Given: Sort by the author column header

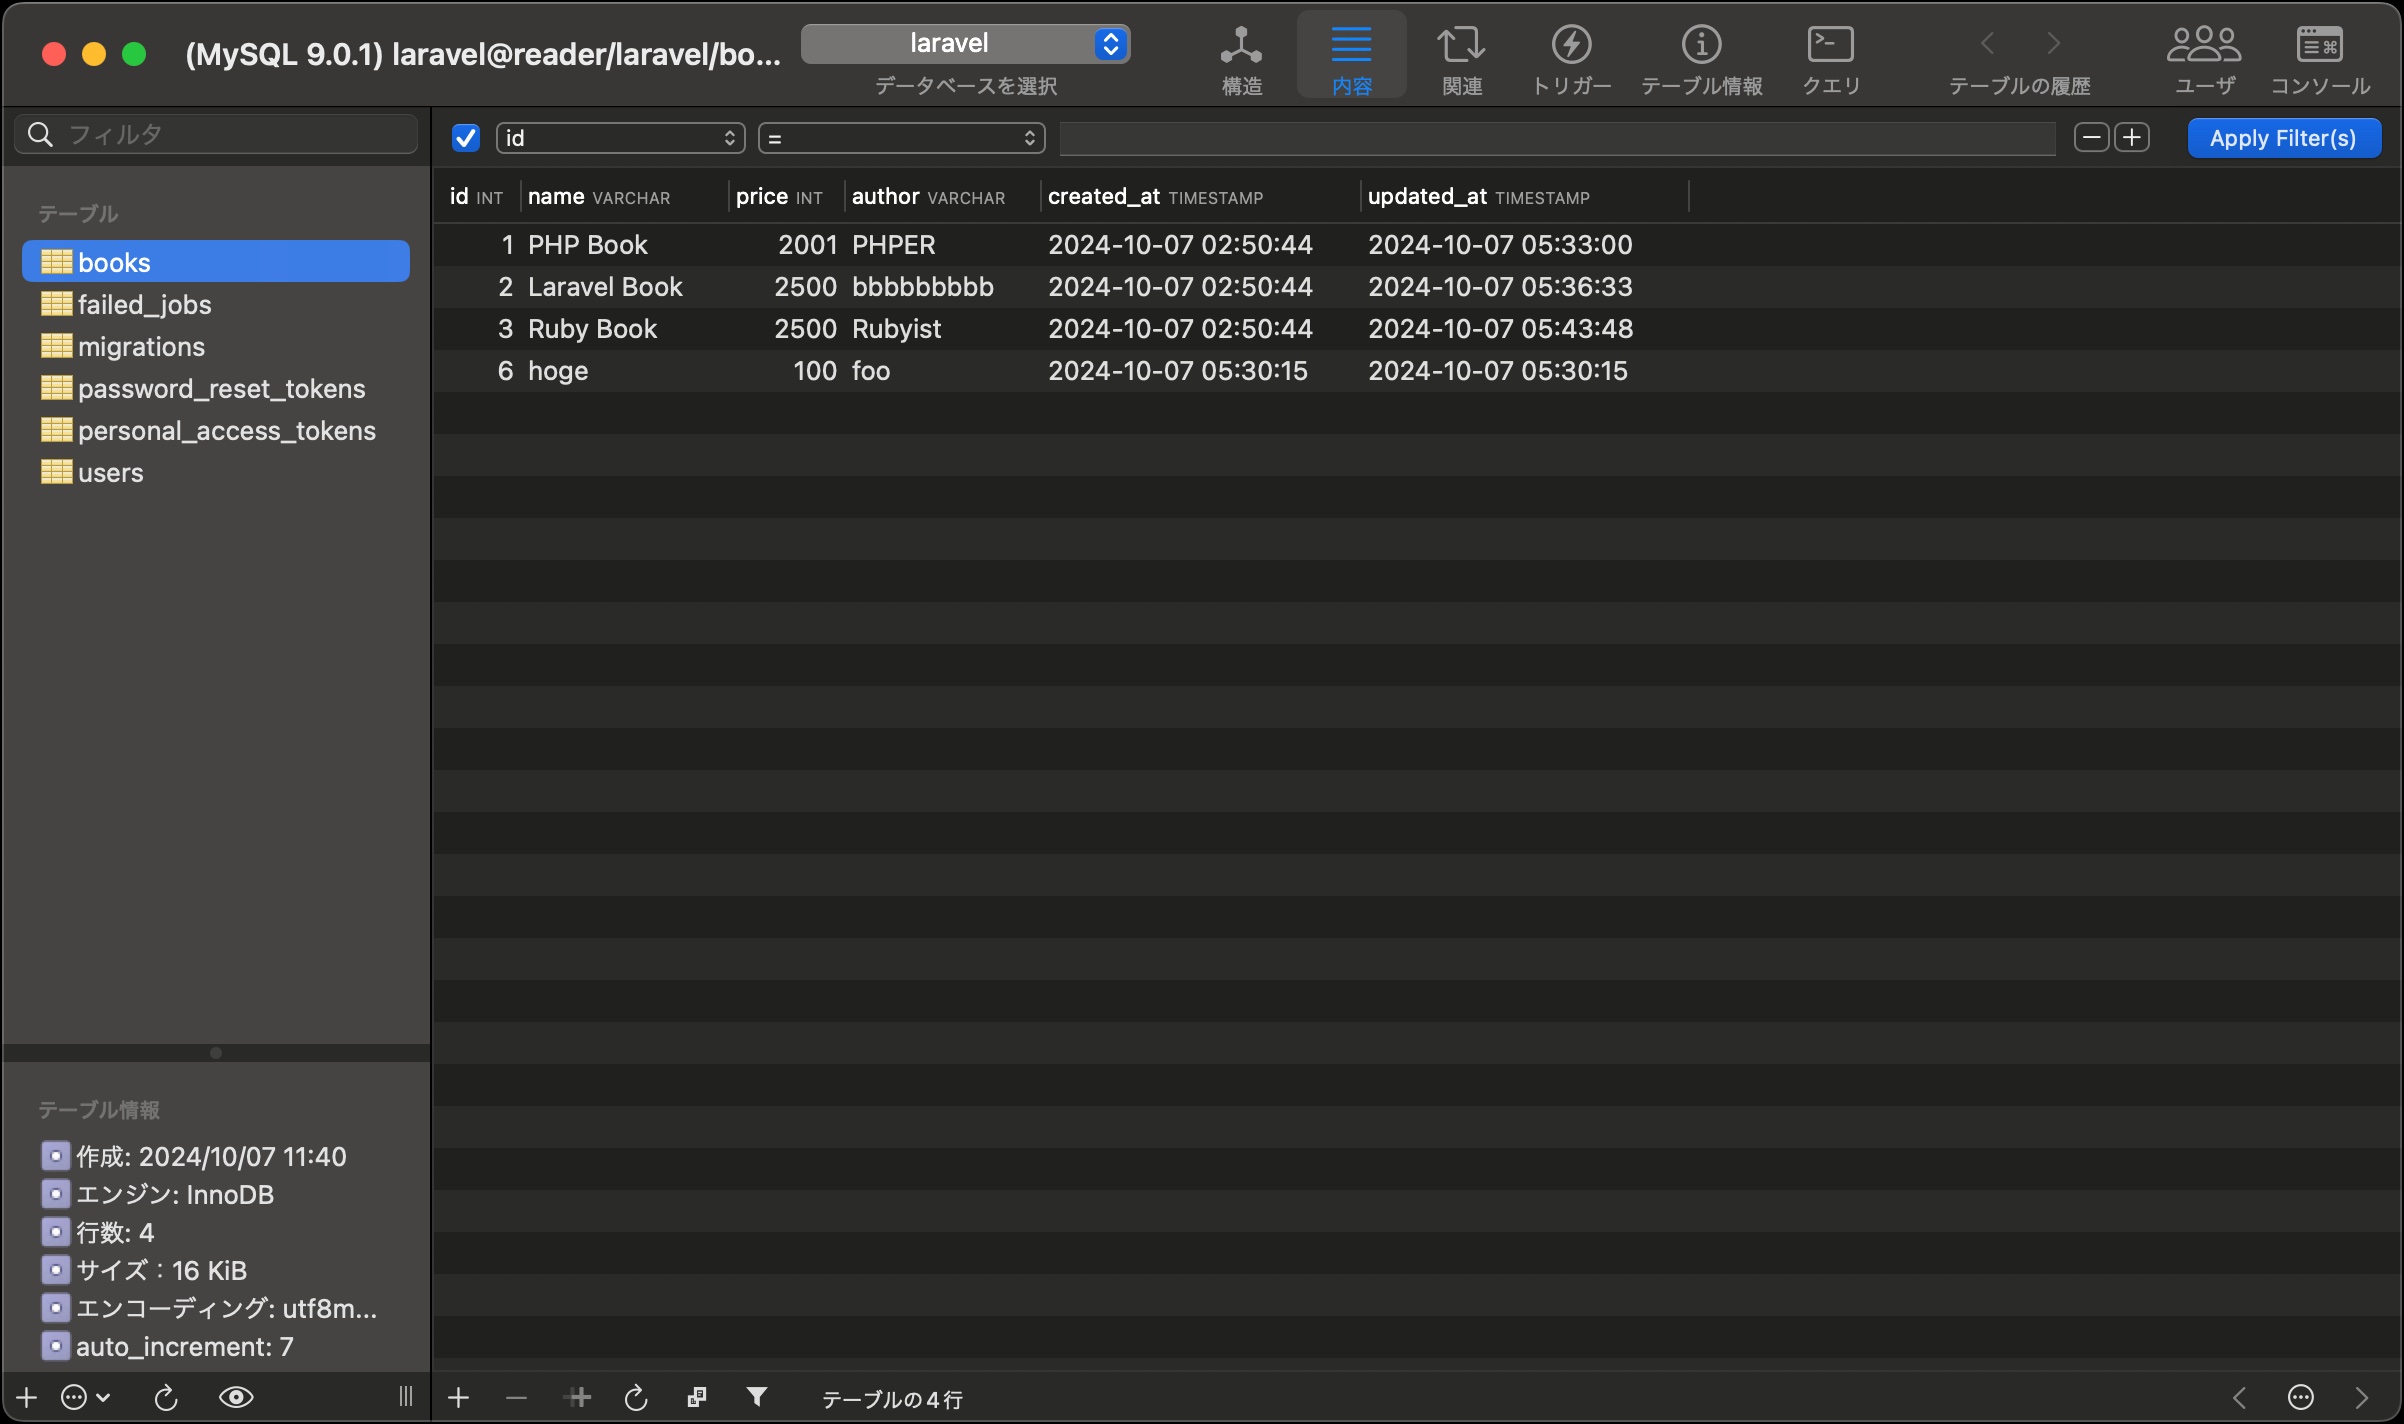Looking at the screenshot, I should pos(942,197).
